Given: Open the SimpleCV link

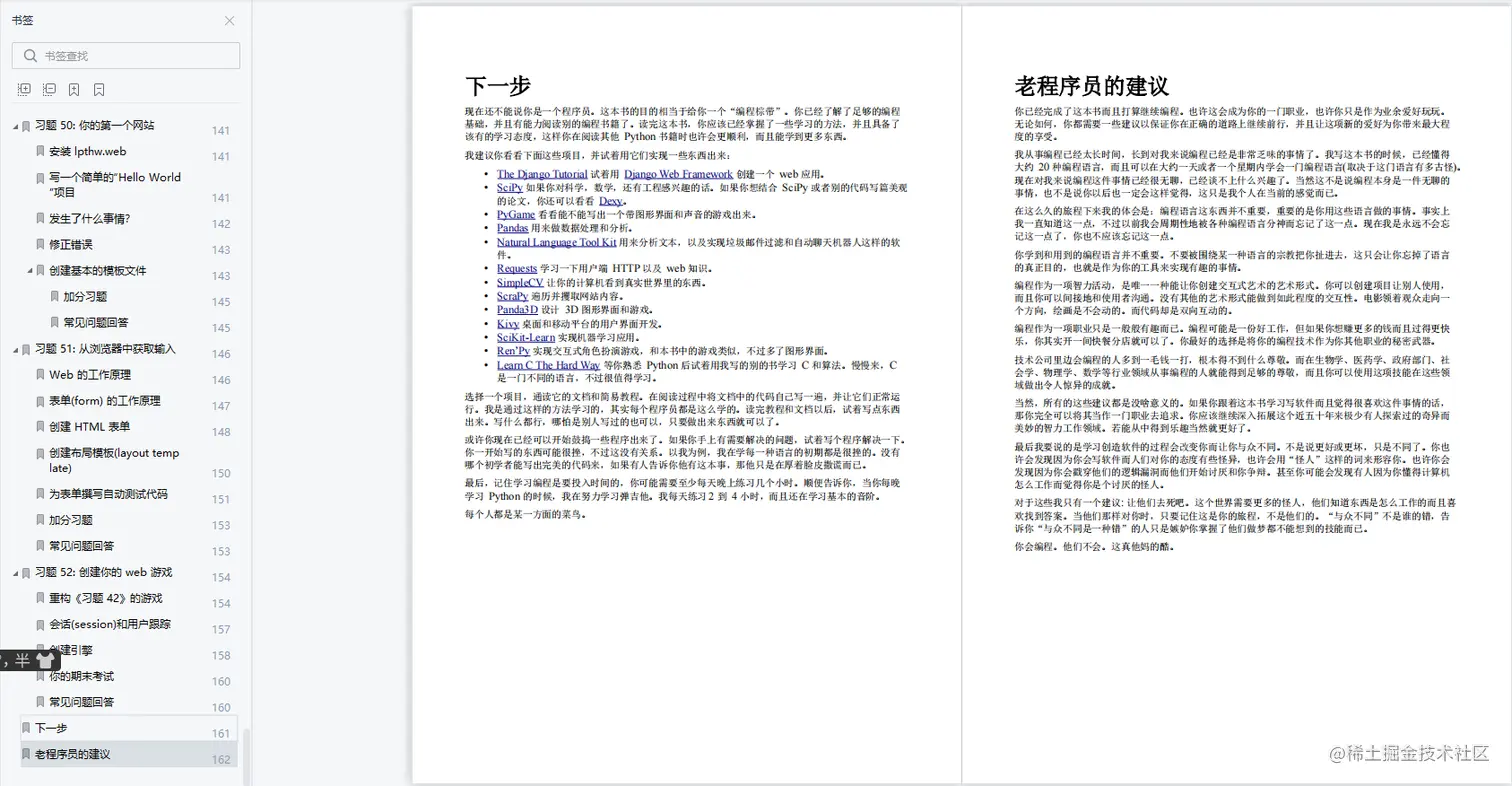Looking at the screenshot, I should (x=520, y=283).
